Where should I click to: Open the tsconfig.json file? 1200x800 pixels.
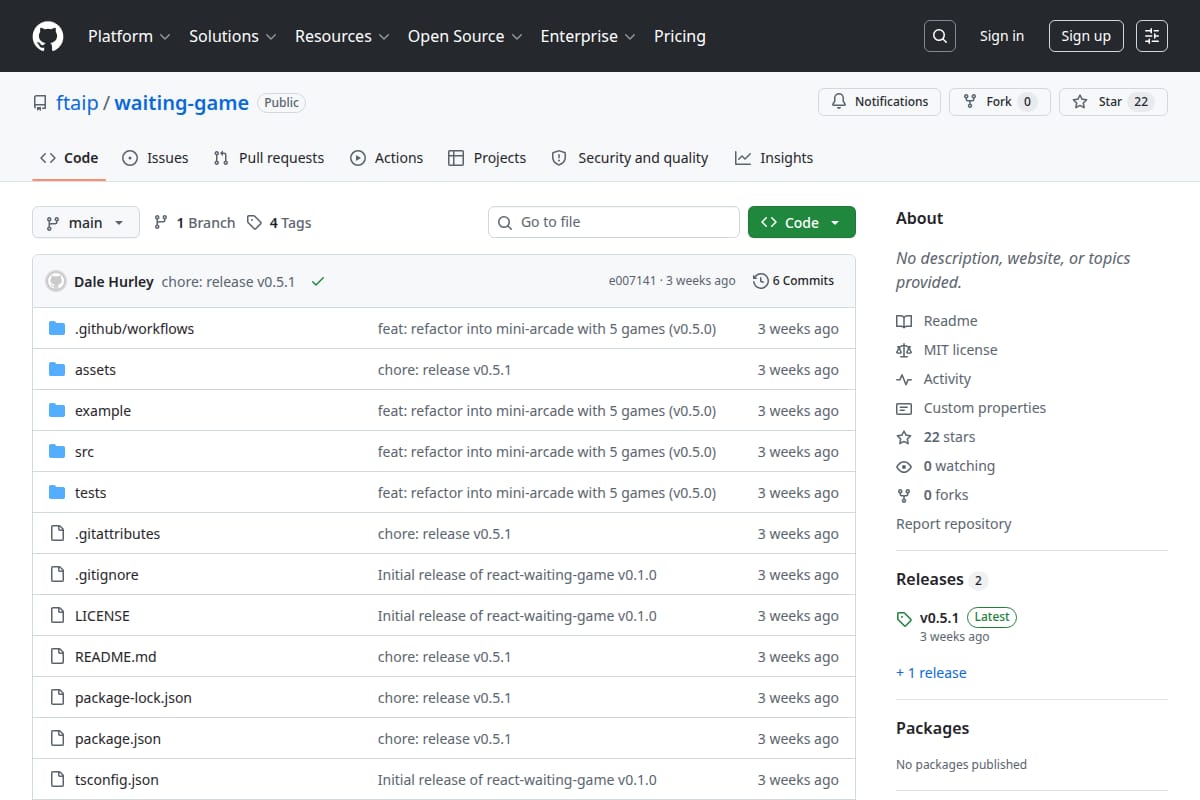point(116,779)
